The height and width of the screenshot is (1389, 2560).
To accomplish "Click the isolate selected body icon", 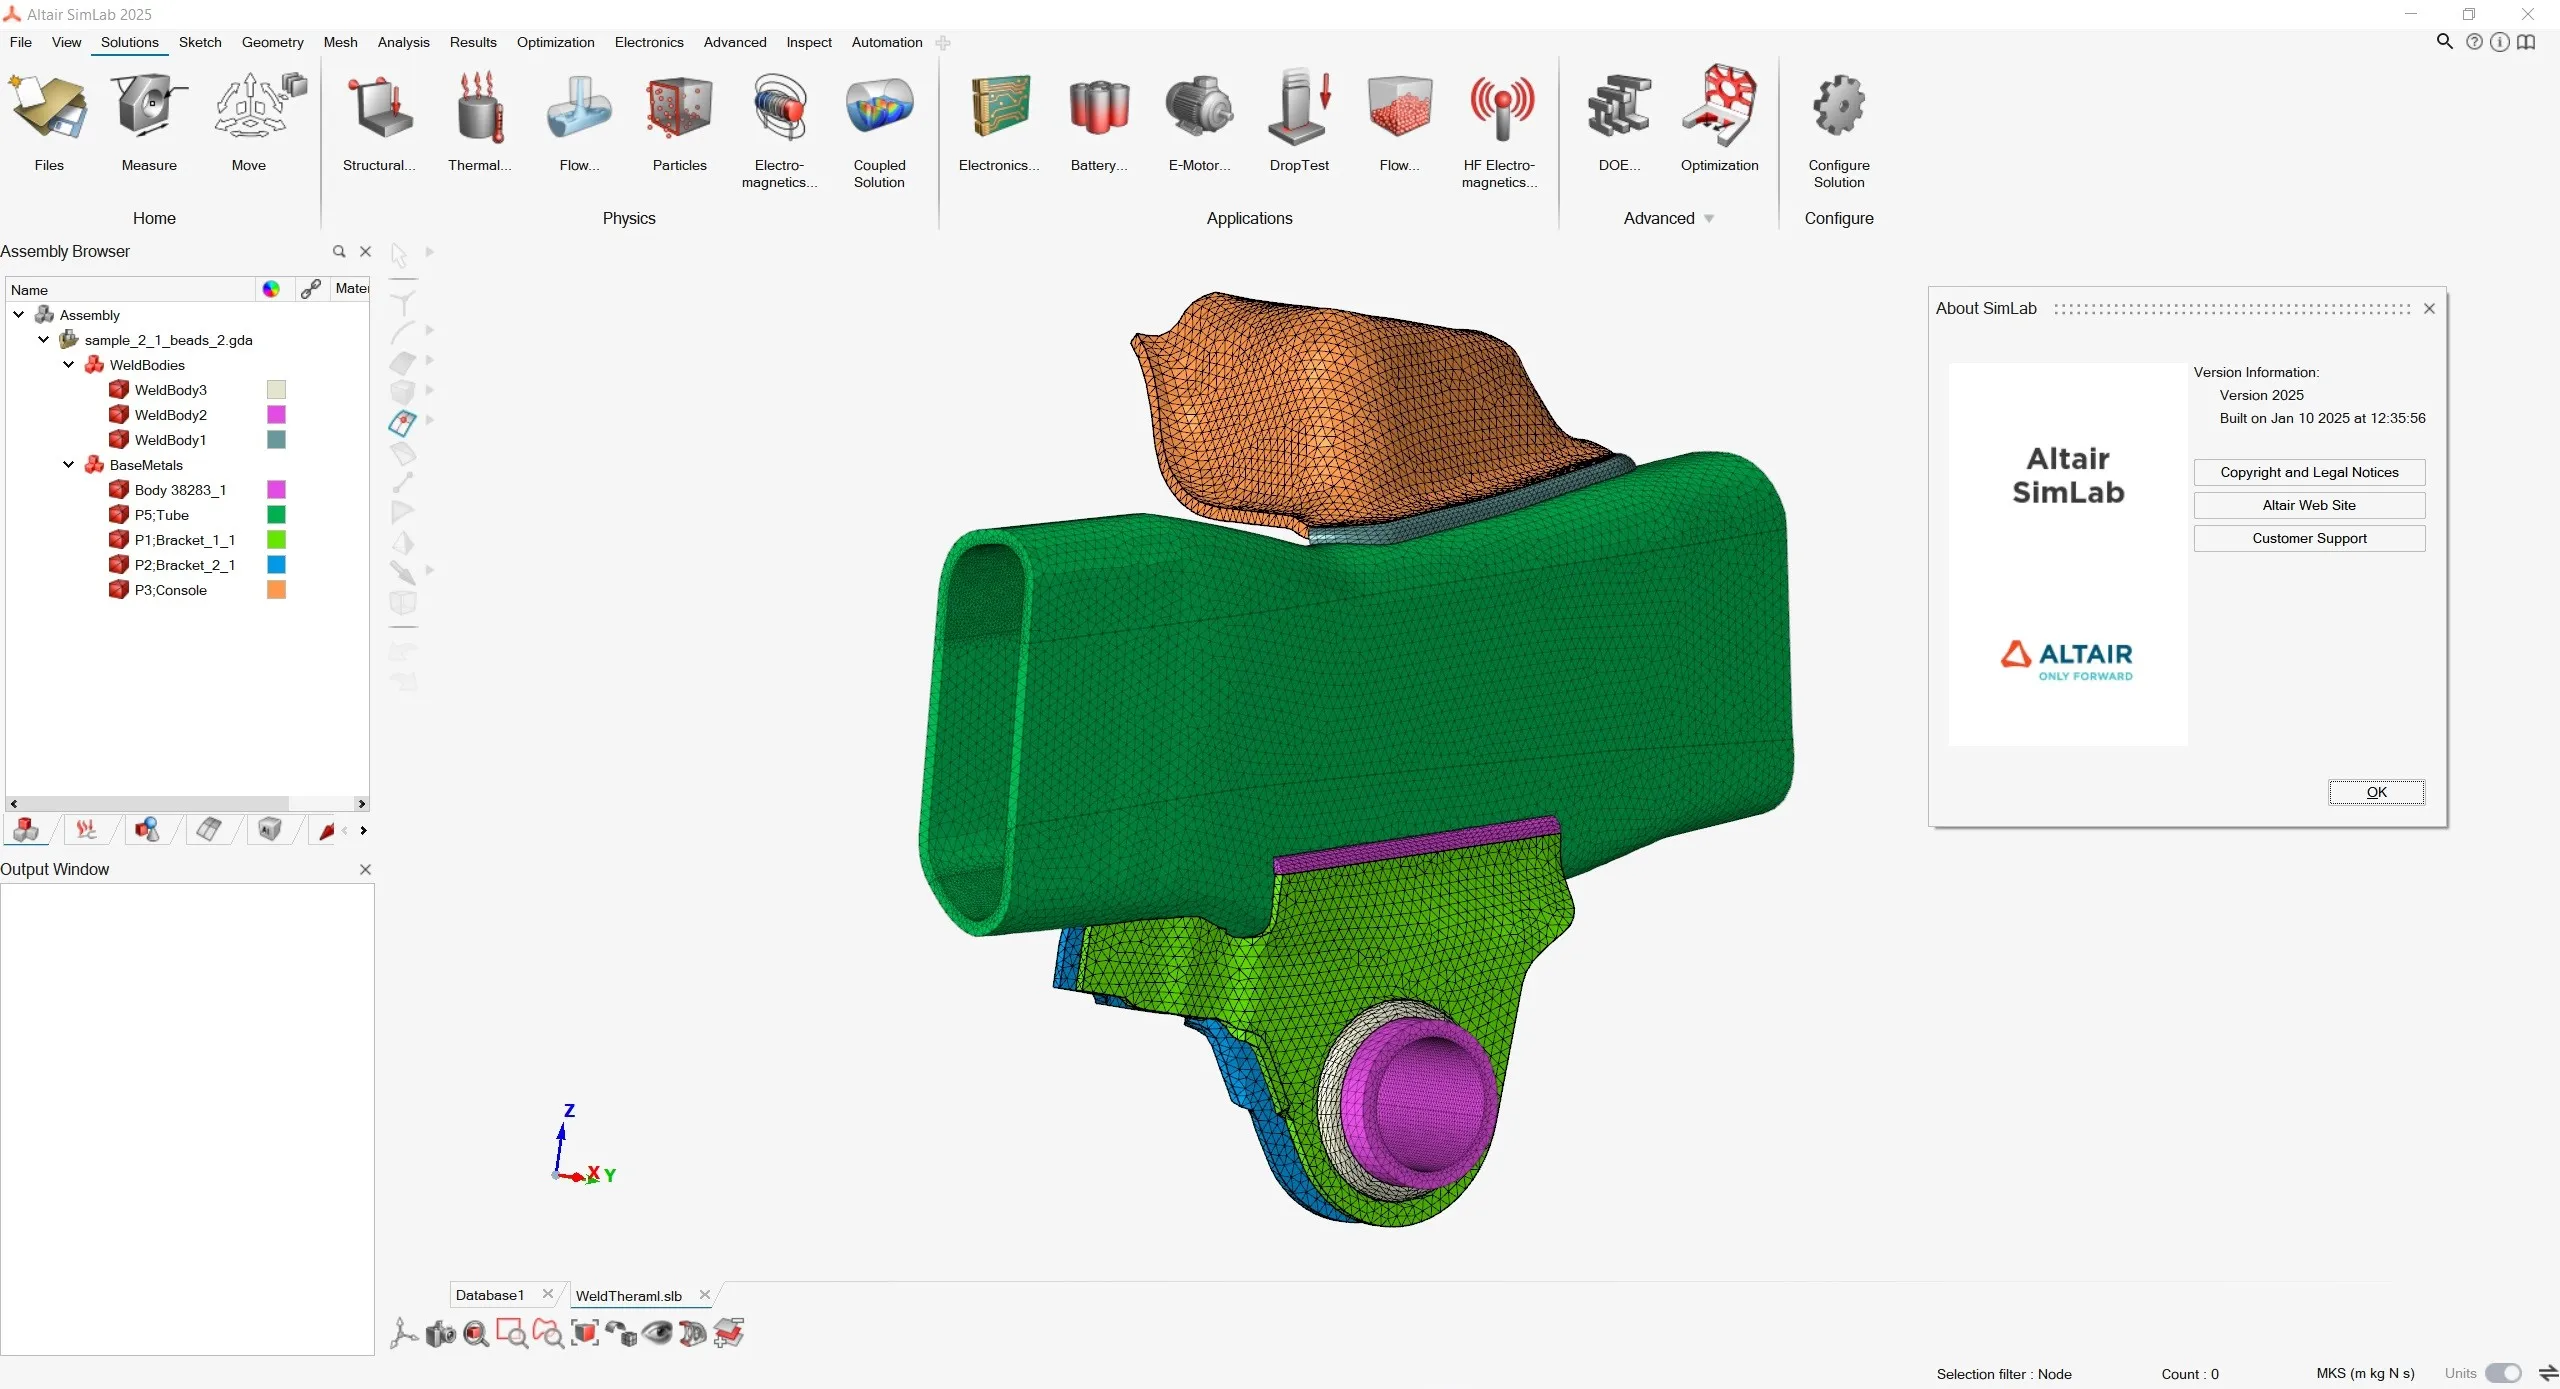I will [x=585, y=1333].
